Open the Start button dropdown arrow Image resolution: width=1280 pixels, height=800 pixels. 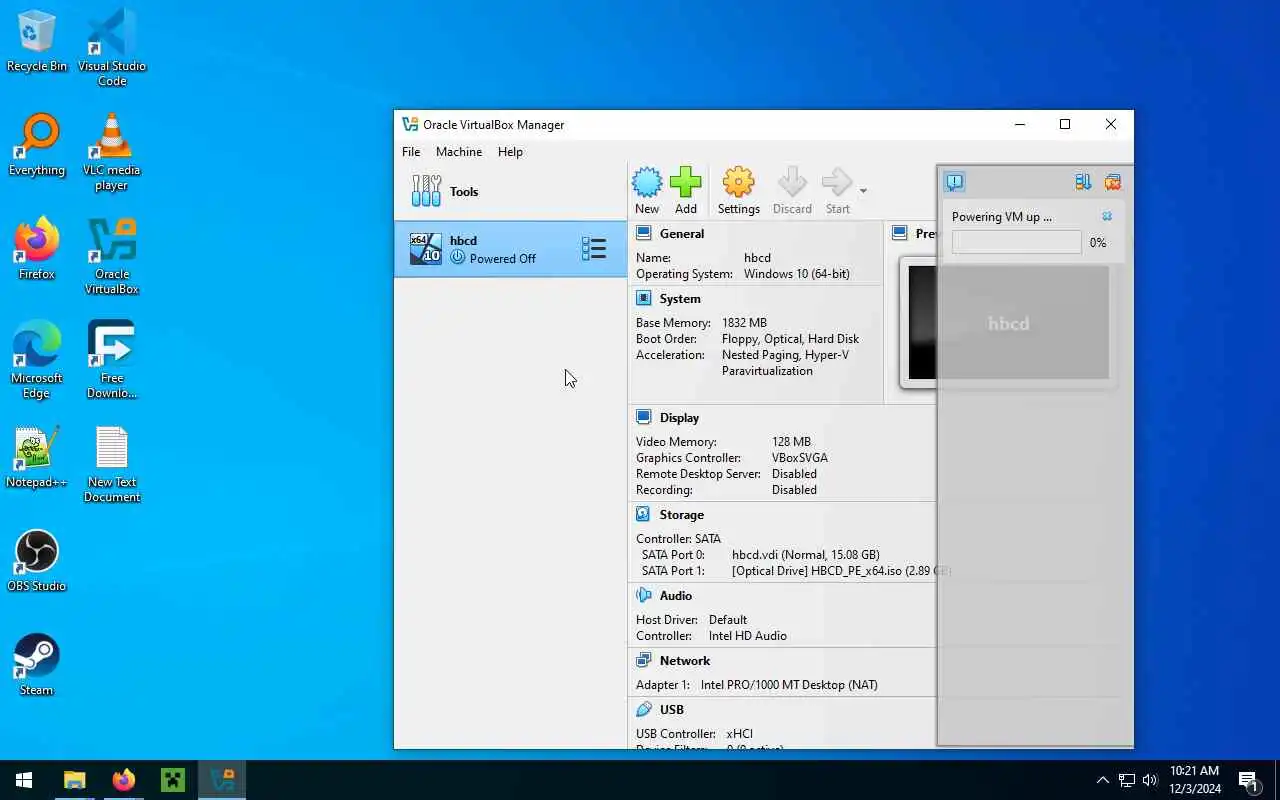(x=863, y=191)
